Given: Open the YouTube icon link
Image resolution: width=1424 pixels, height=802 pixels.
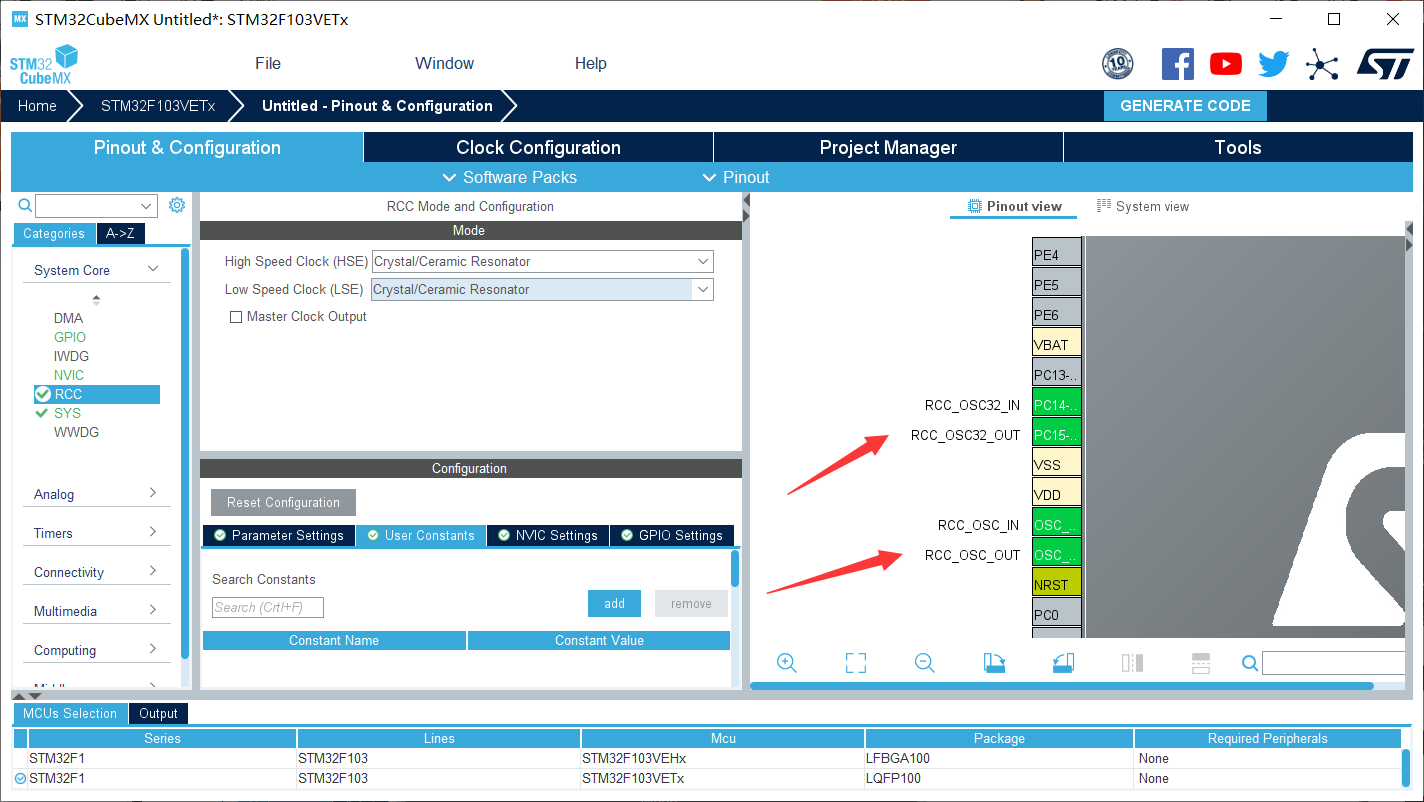Looking at the screenshot, I should pyautogui.click(x=1225, y=64).
